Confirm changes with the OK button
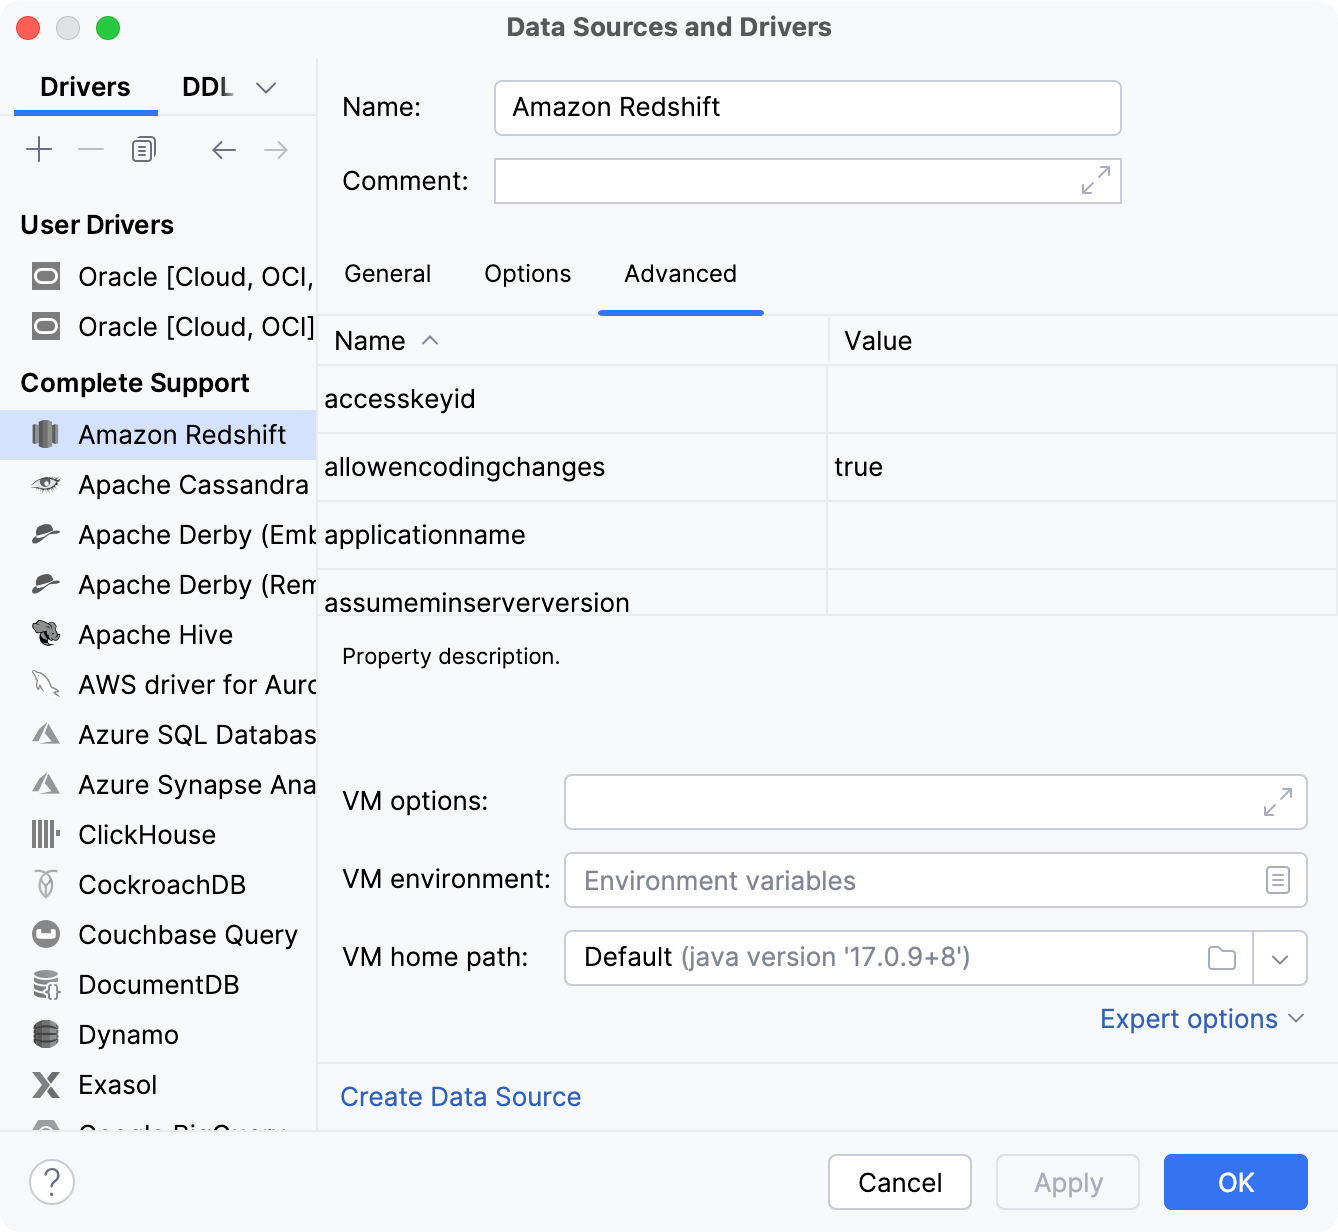Screen dimensions: 1338x1232 coord(1235,1182)
